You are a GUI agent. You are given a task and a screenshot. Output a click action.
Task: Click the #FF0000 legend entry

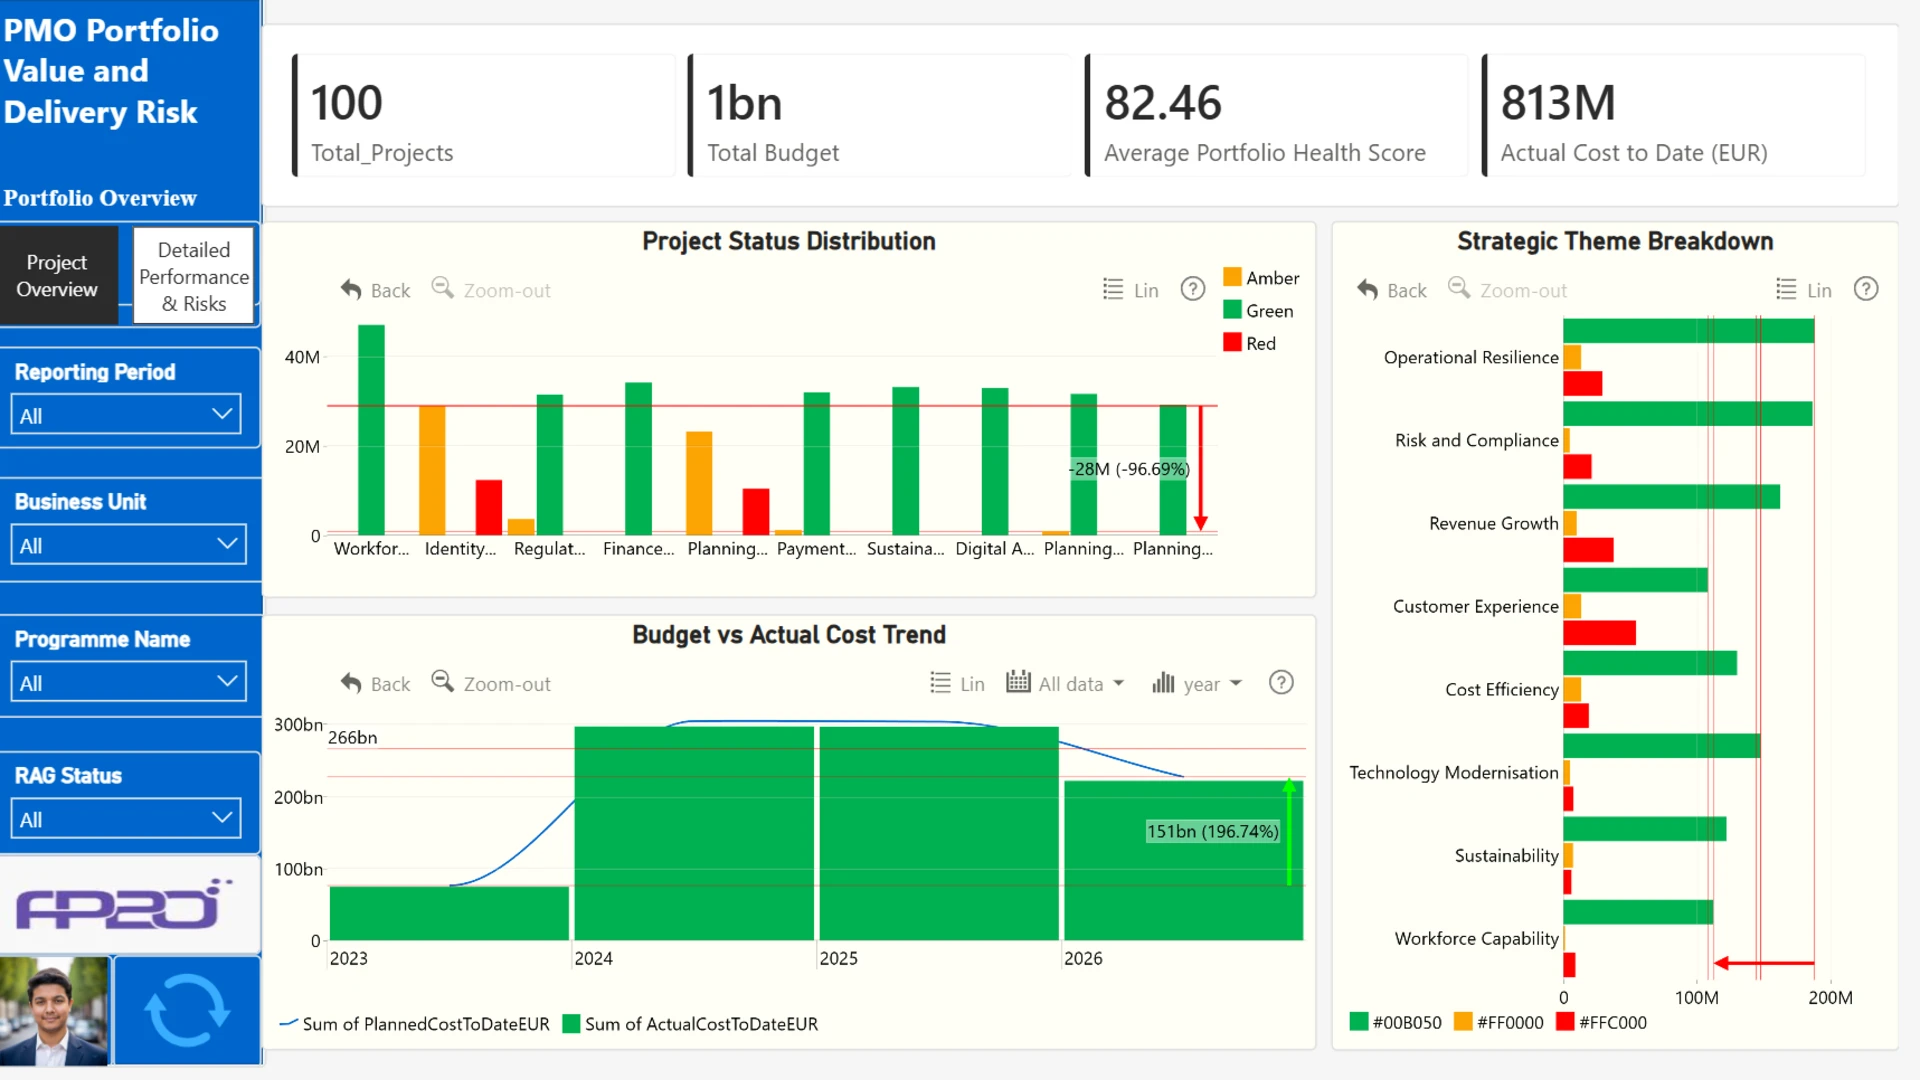click(x=1499, y=1022)
